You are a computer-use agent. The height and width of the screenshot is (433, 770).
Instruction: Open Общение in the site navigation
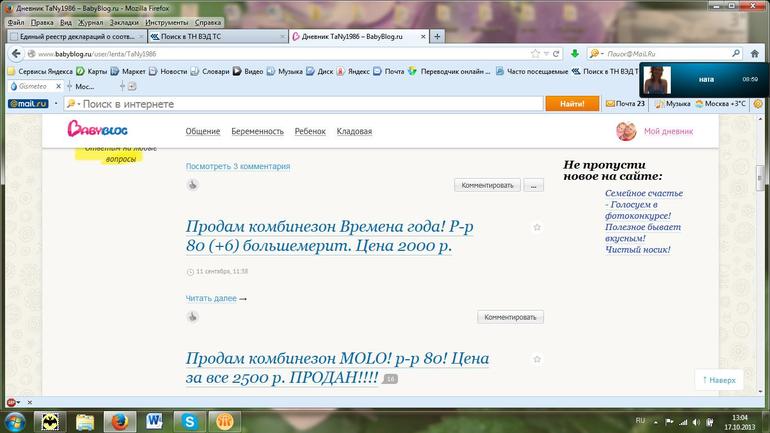[203, 131]
